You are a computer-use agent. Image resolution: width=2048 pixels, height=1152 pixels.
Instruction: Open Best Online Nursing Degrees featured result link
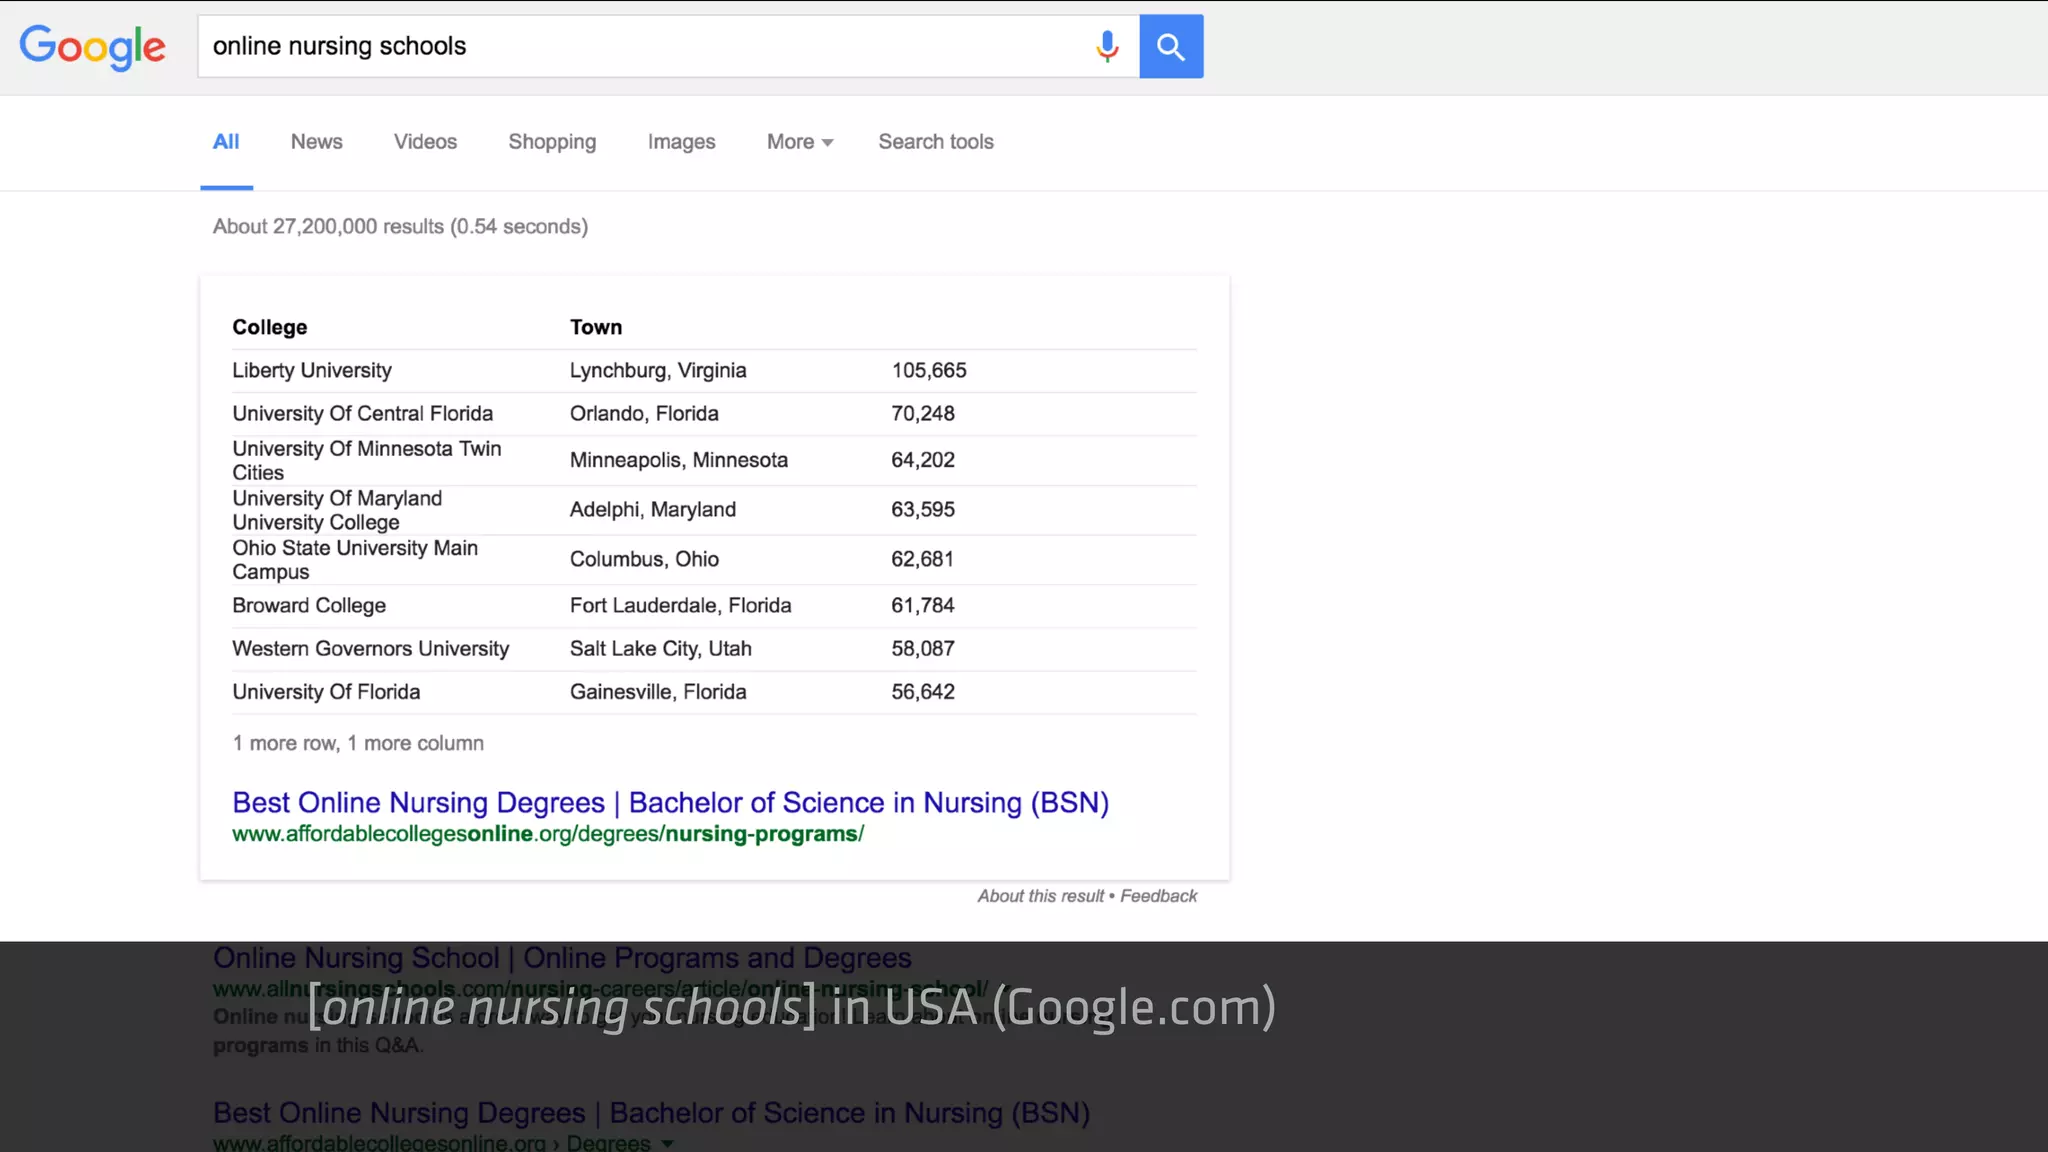point(670,802)
